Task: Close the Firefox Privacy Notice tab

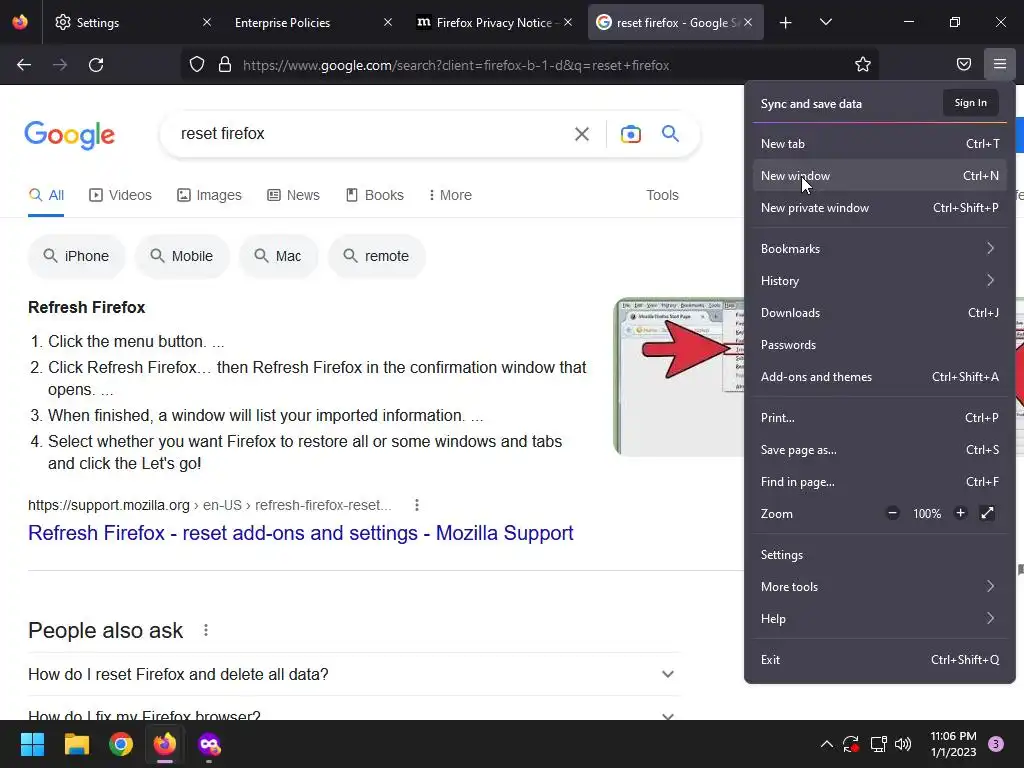Action: click(568, 22)
